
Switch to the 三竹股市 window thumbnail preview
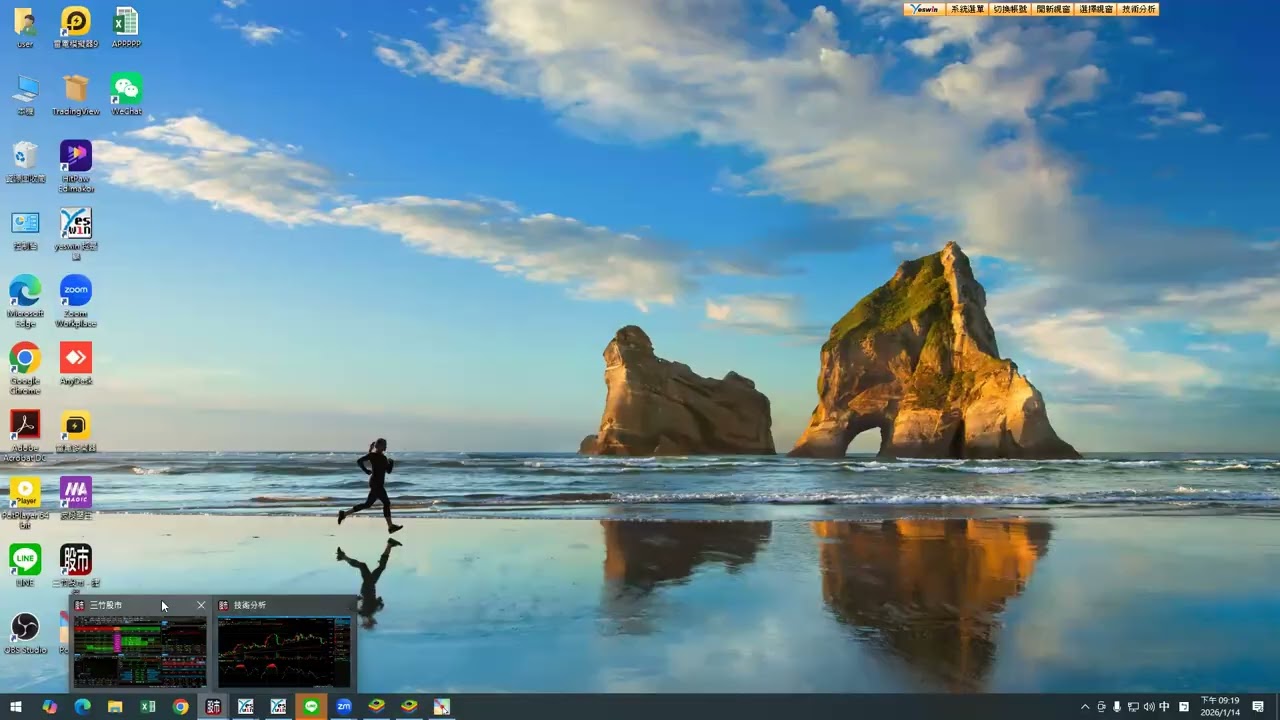(x=140, y=651)
